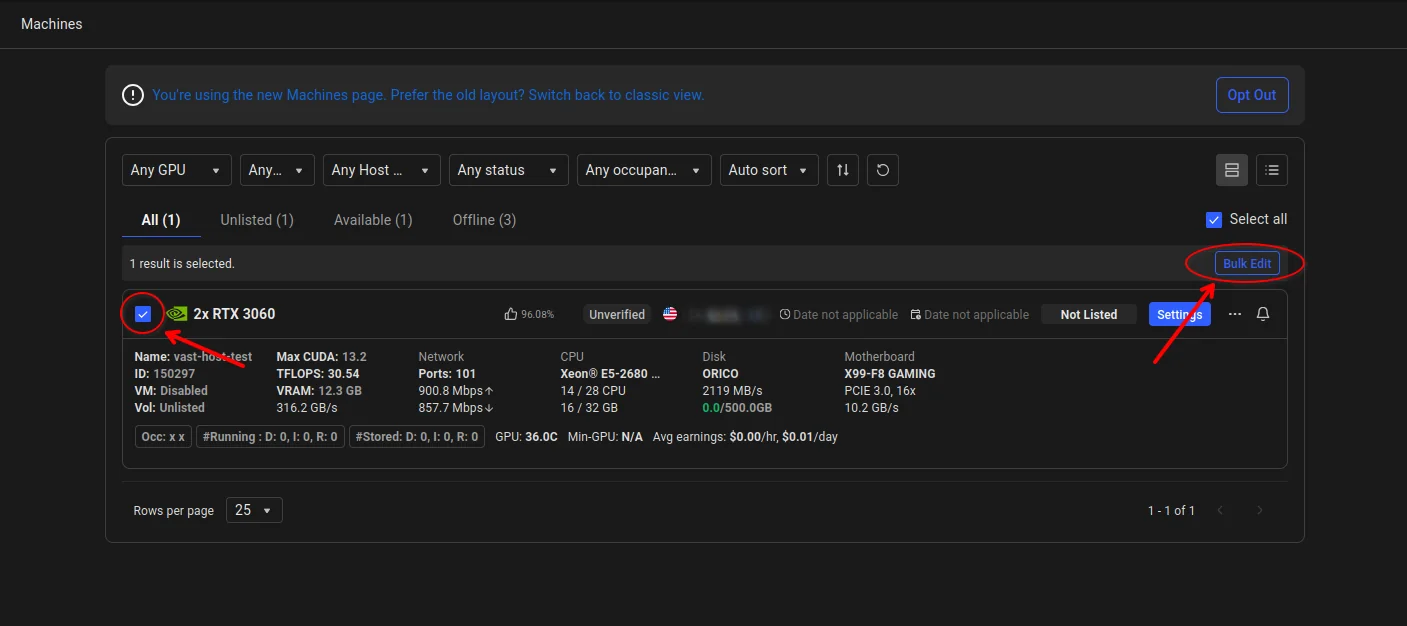This screenshot has width=1407, height=626.
Task: Click the Xeon E5-2680 CPU name
Action: (610, 373)
